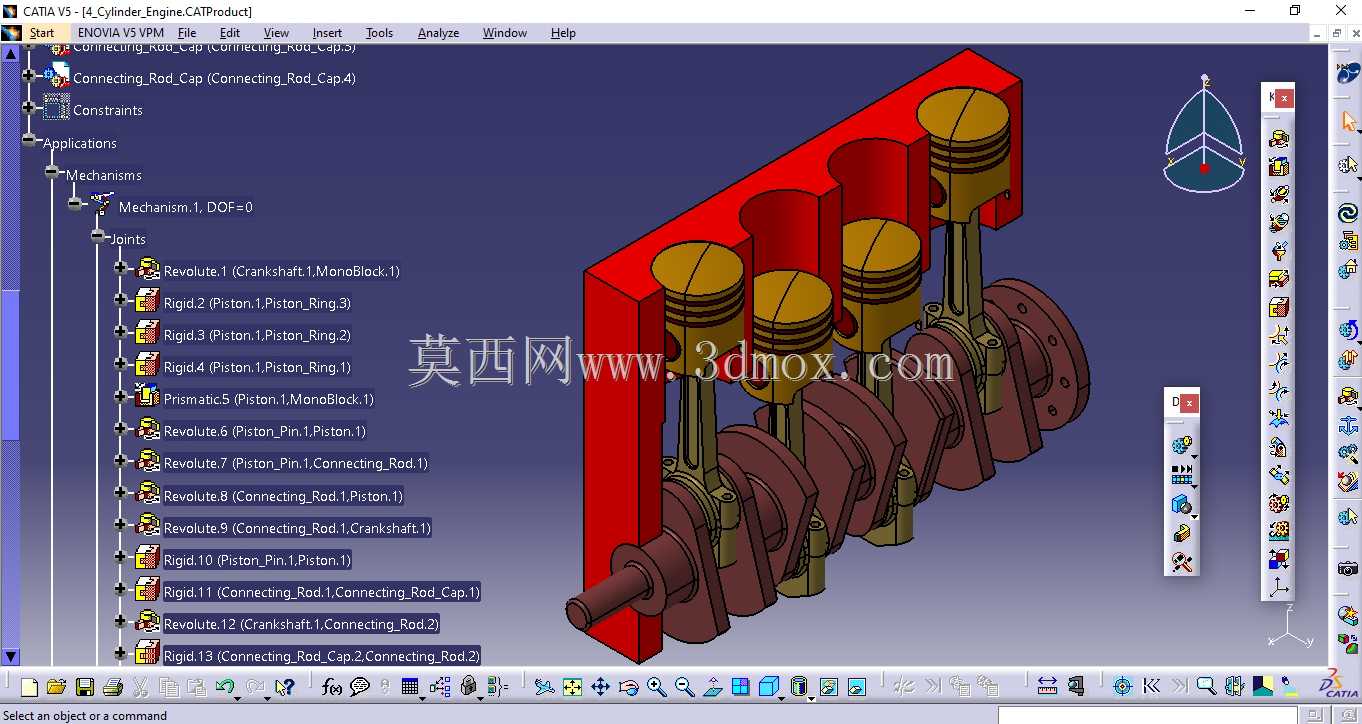Click the Fit All In icon
The image size is (1362, 724).
[x=572, y=687]
